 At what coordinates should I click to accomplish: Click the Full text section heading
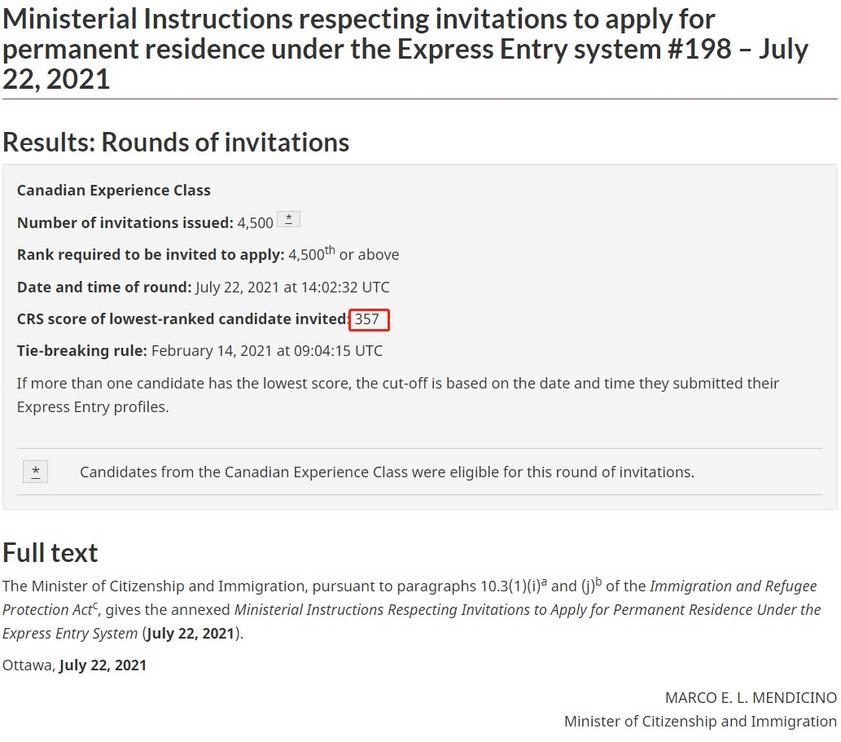[50, 553]
